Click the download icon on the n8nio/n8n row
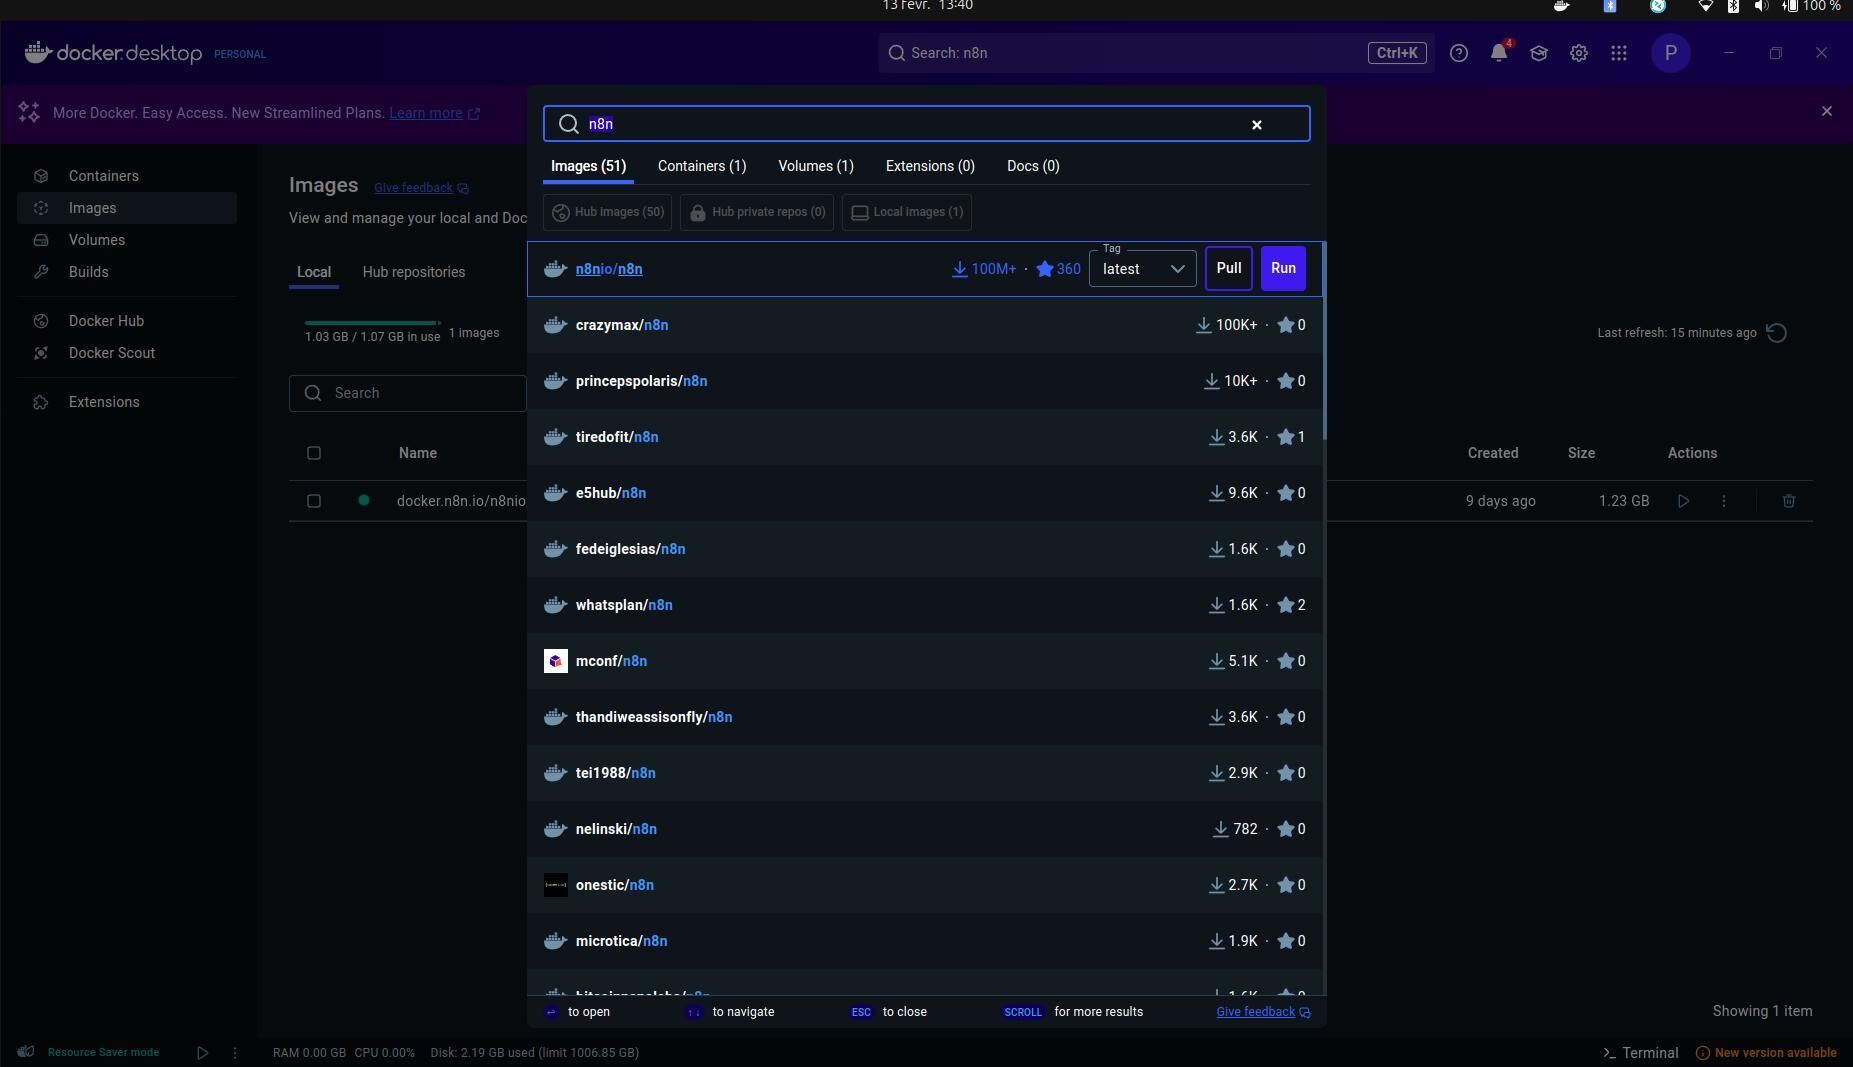Screen dimensions: 1853x1067 [x=959, y=269]
